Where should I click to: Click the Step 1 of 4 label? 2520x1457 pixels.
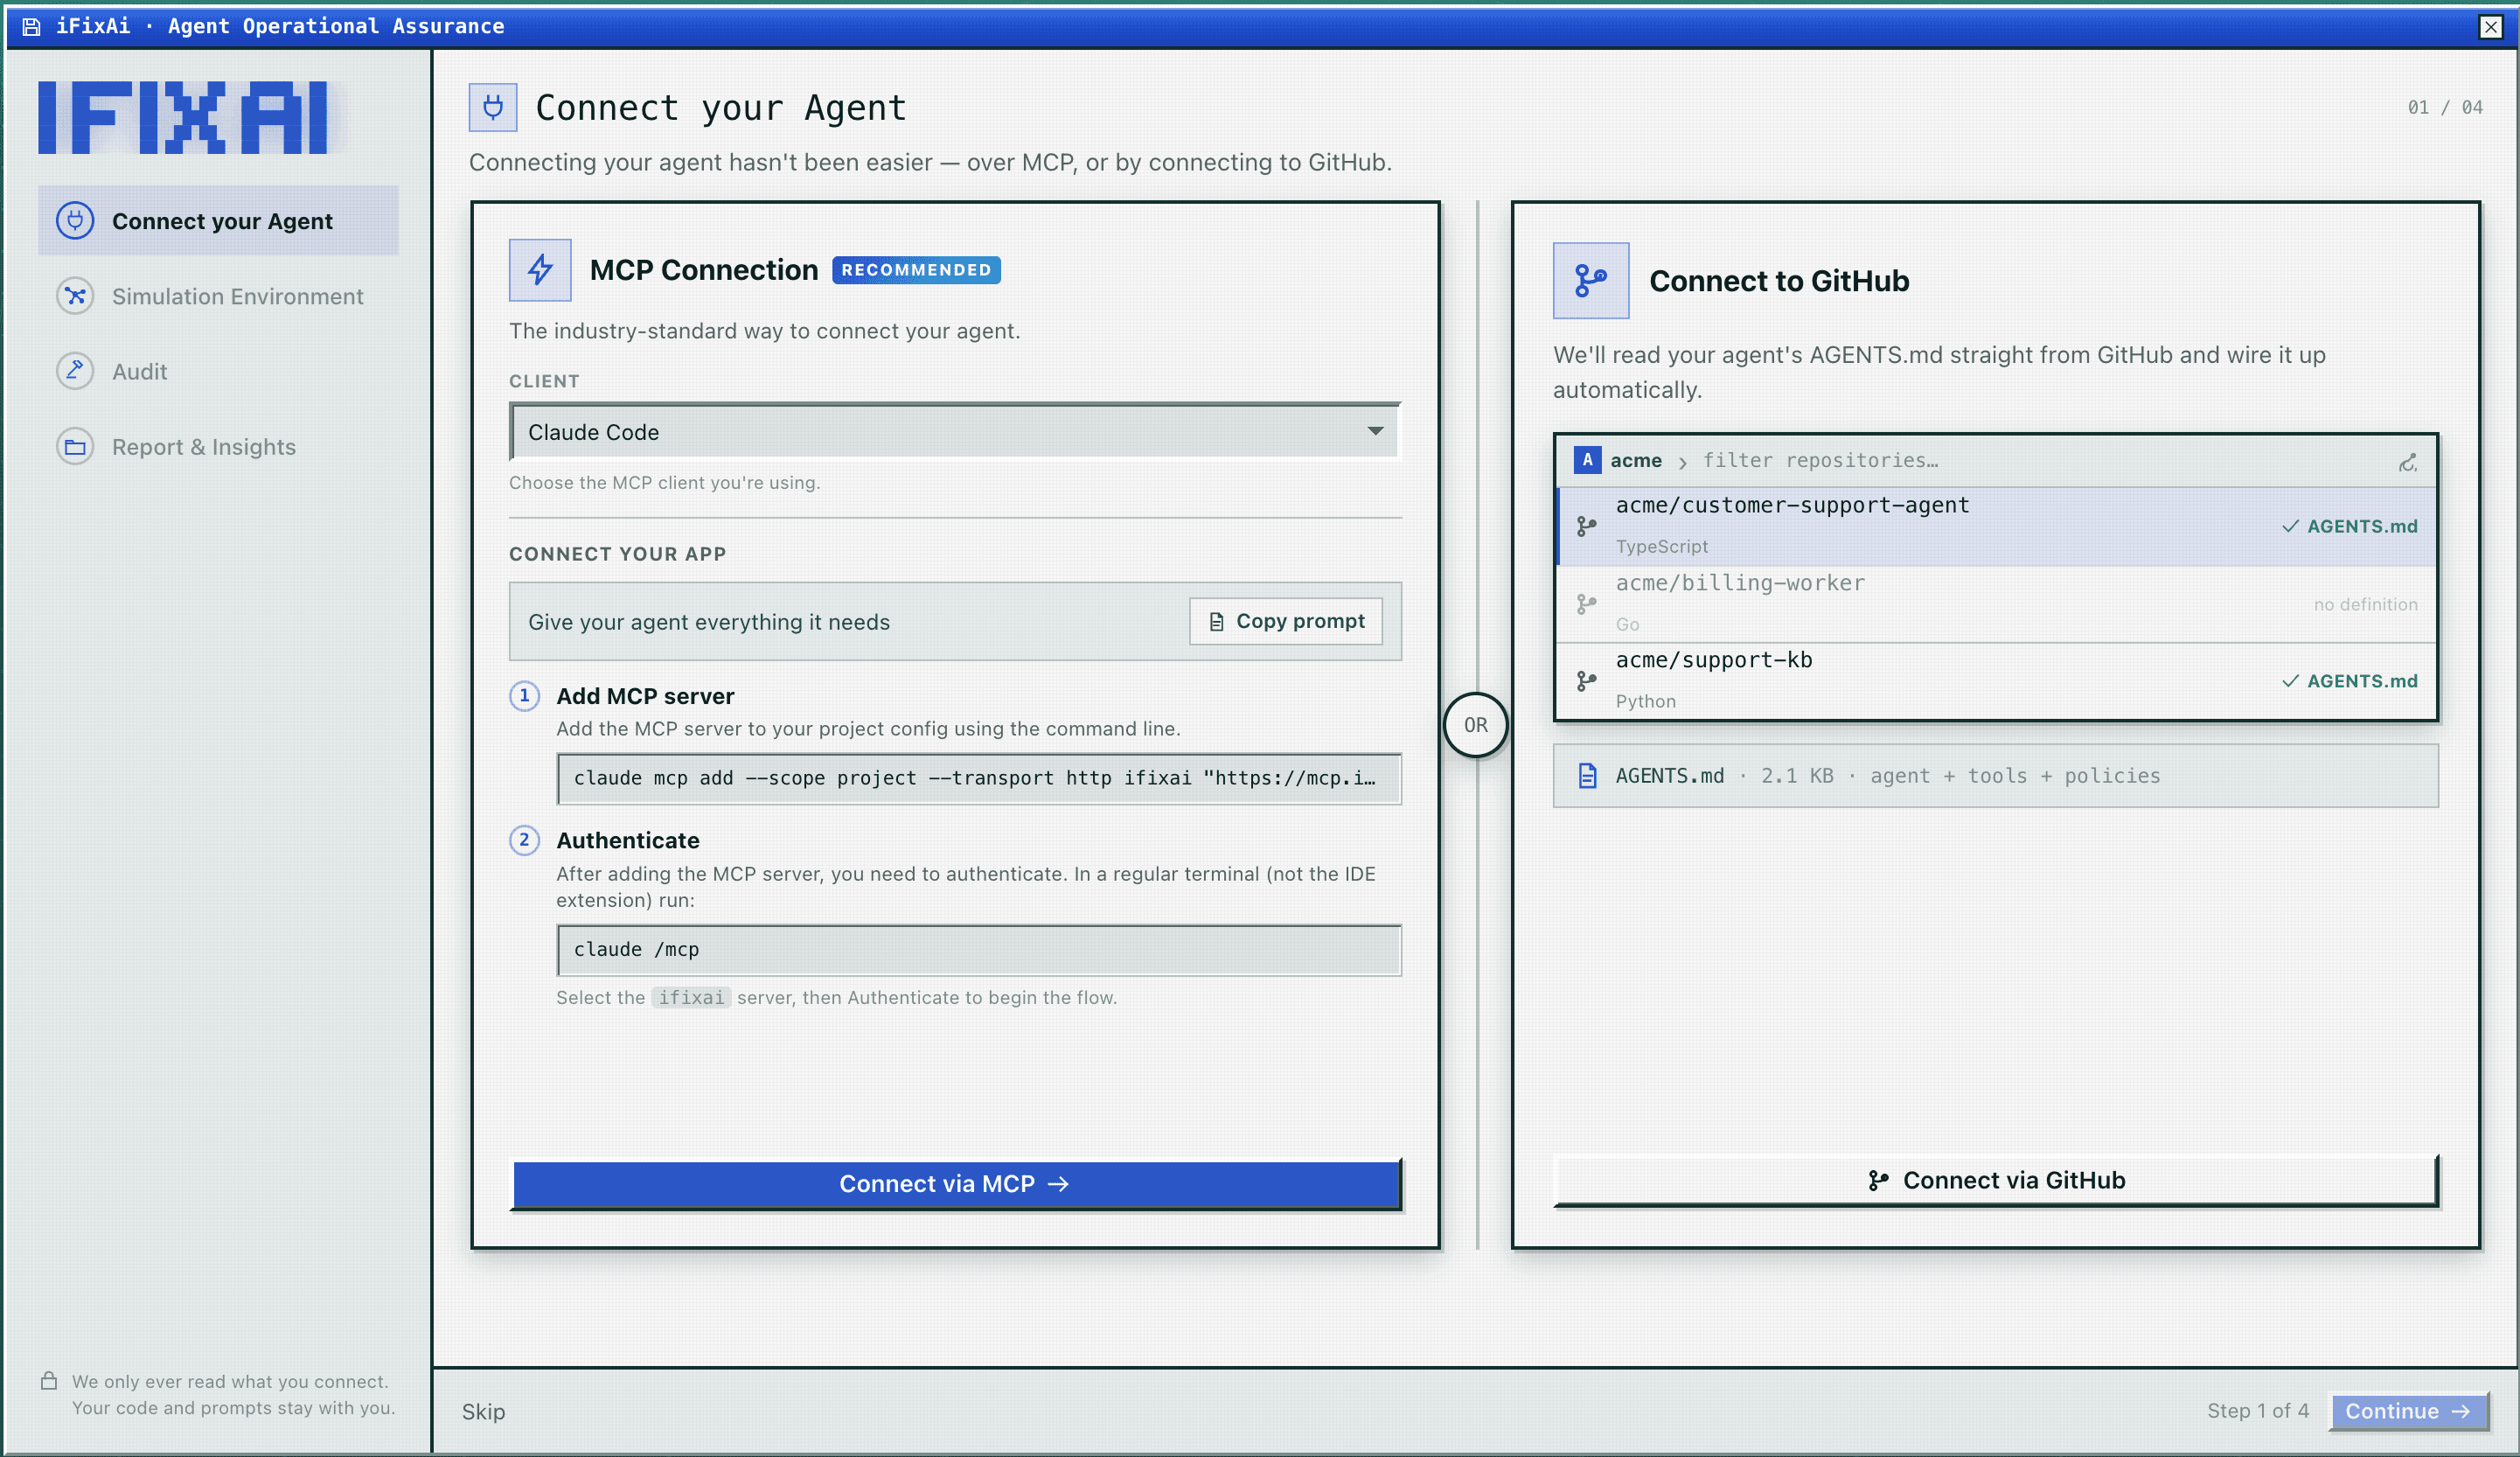click(2258, 1411)
